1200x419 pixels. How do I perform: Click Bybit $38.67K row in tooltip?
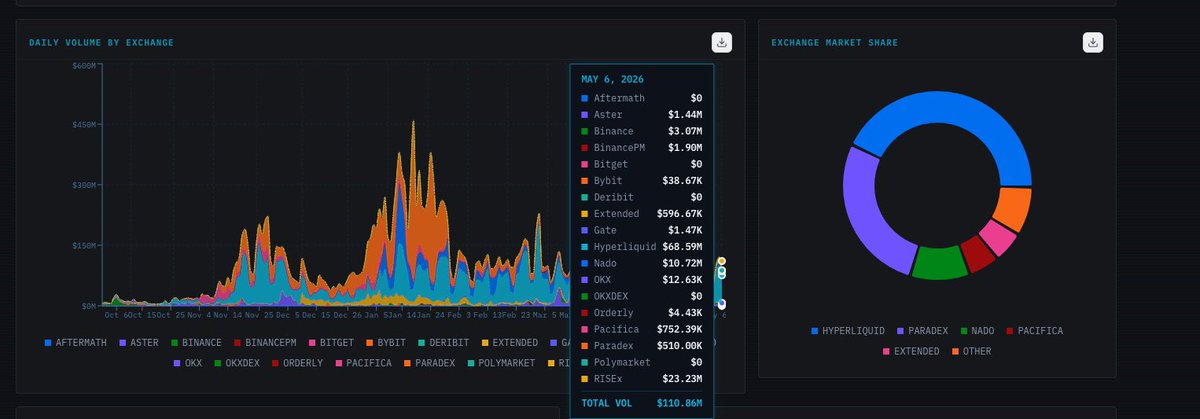(641, 181)
